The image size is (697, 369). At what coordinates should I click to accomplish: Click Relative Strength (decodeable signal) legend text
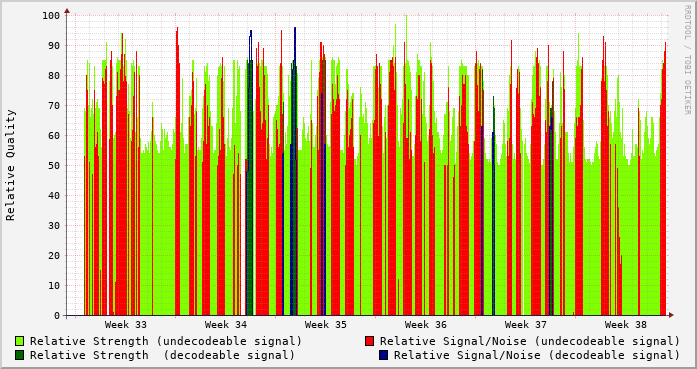[x=163, y=355]
